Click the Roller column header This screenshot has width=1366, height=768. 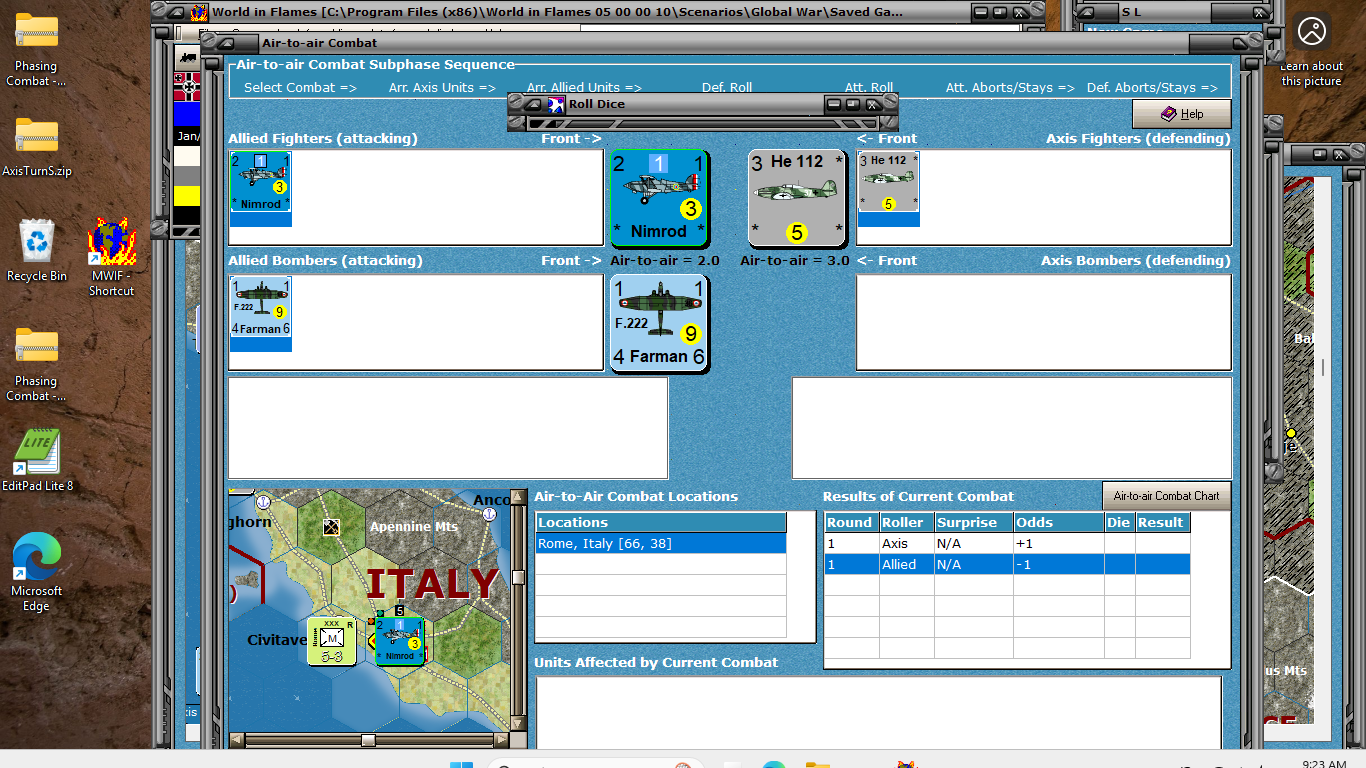(x=905, y=522)
